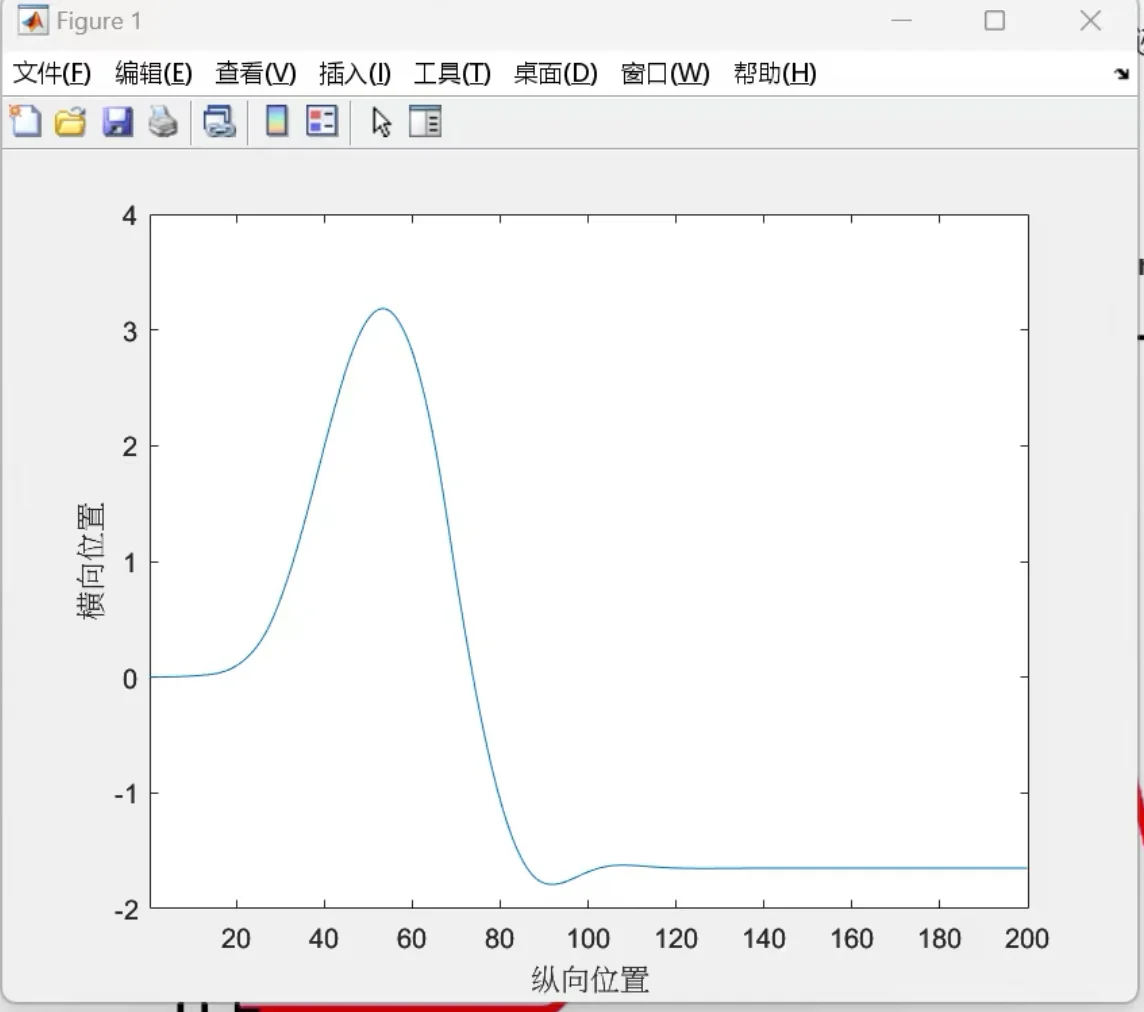Dock the figure using the corner arrow
Image resolution: width=1144 pixels, height=1012 pixels.
coord(1121,74)
